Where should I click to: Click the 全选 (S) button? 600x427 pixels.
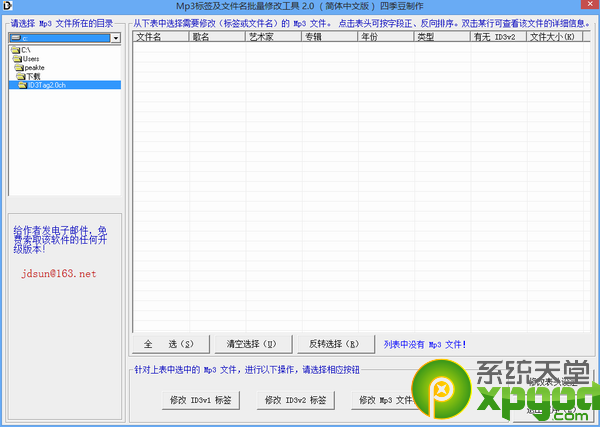(169, 345)
